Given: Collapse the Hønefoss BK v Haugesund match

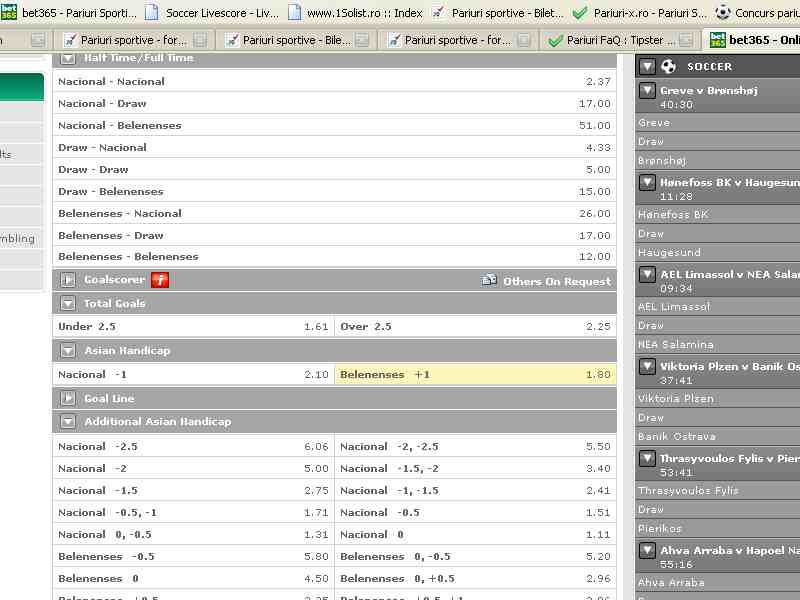Looking at the screenshot, I should (x=647, y=183).
